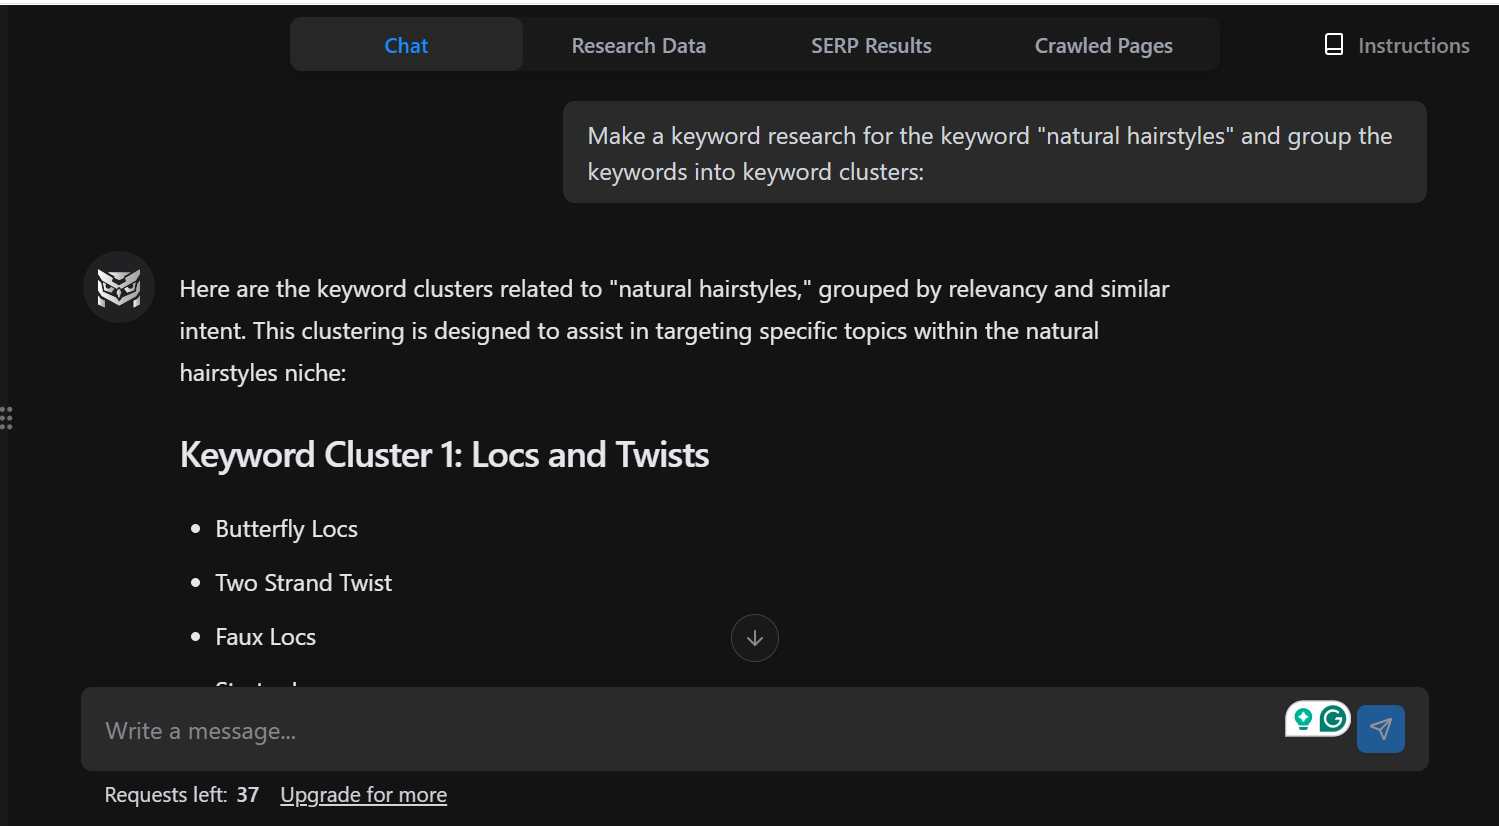Click the owl assistant avatar icon

(118, 287)
